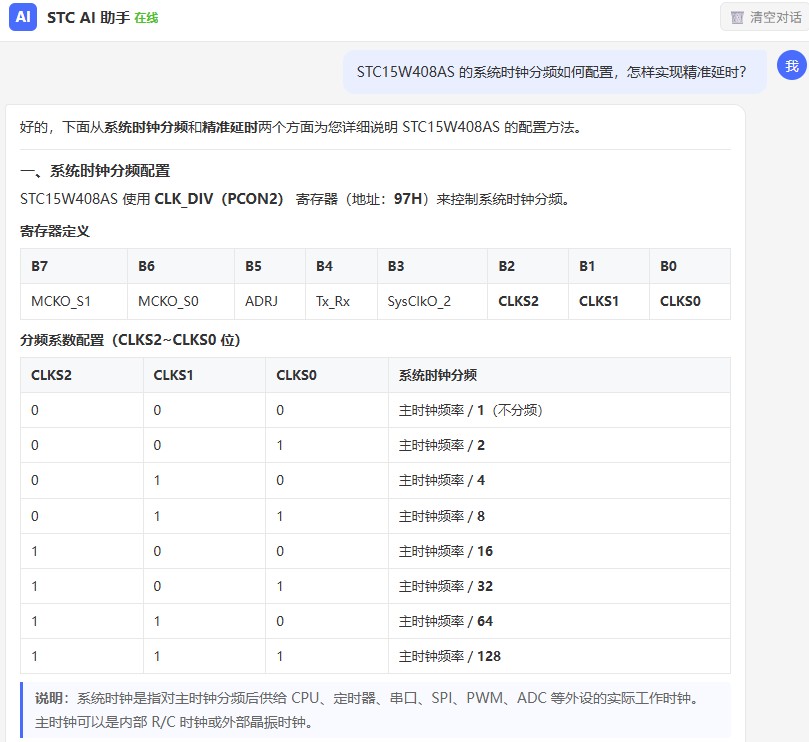This screenshot has width=809, height=742.
Task: Click the B2 header cell
Action: point(528,266)
